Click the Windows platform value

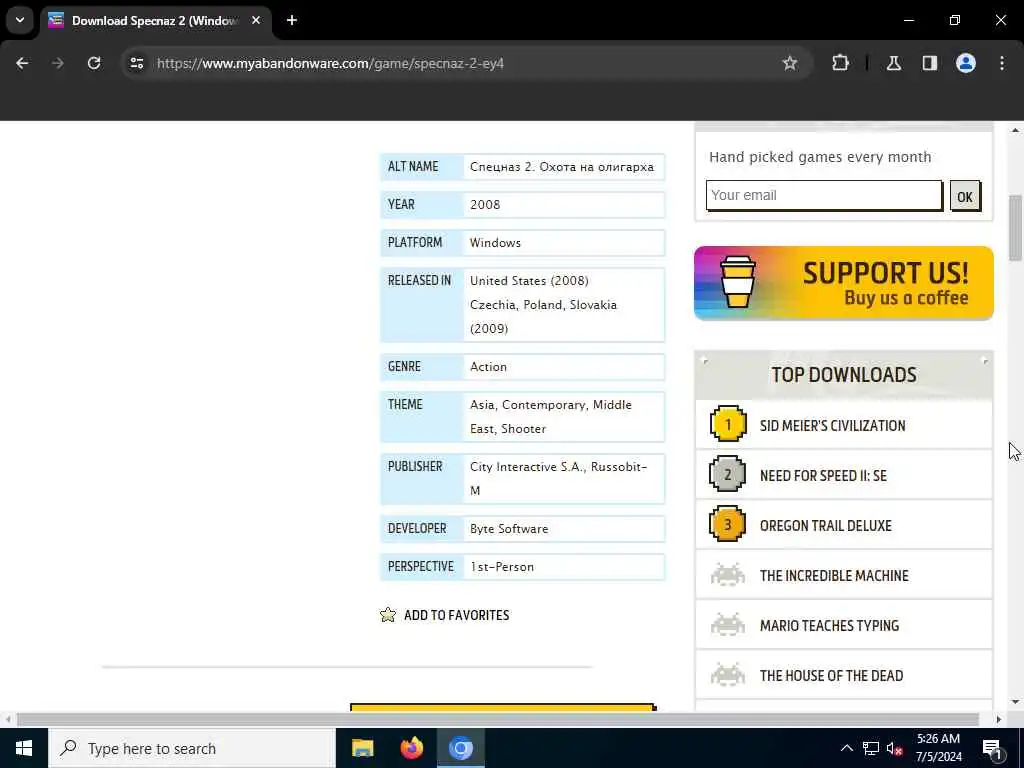pyautogui.click(x=495, y=242)
